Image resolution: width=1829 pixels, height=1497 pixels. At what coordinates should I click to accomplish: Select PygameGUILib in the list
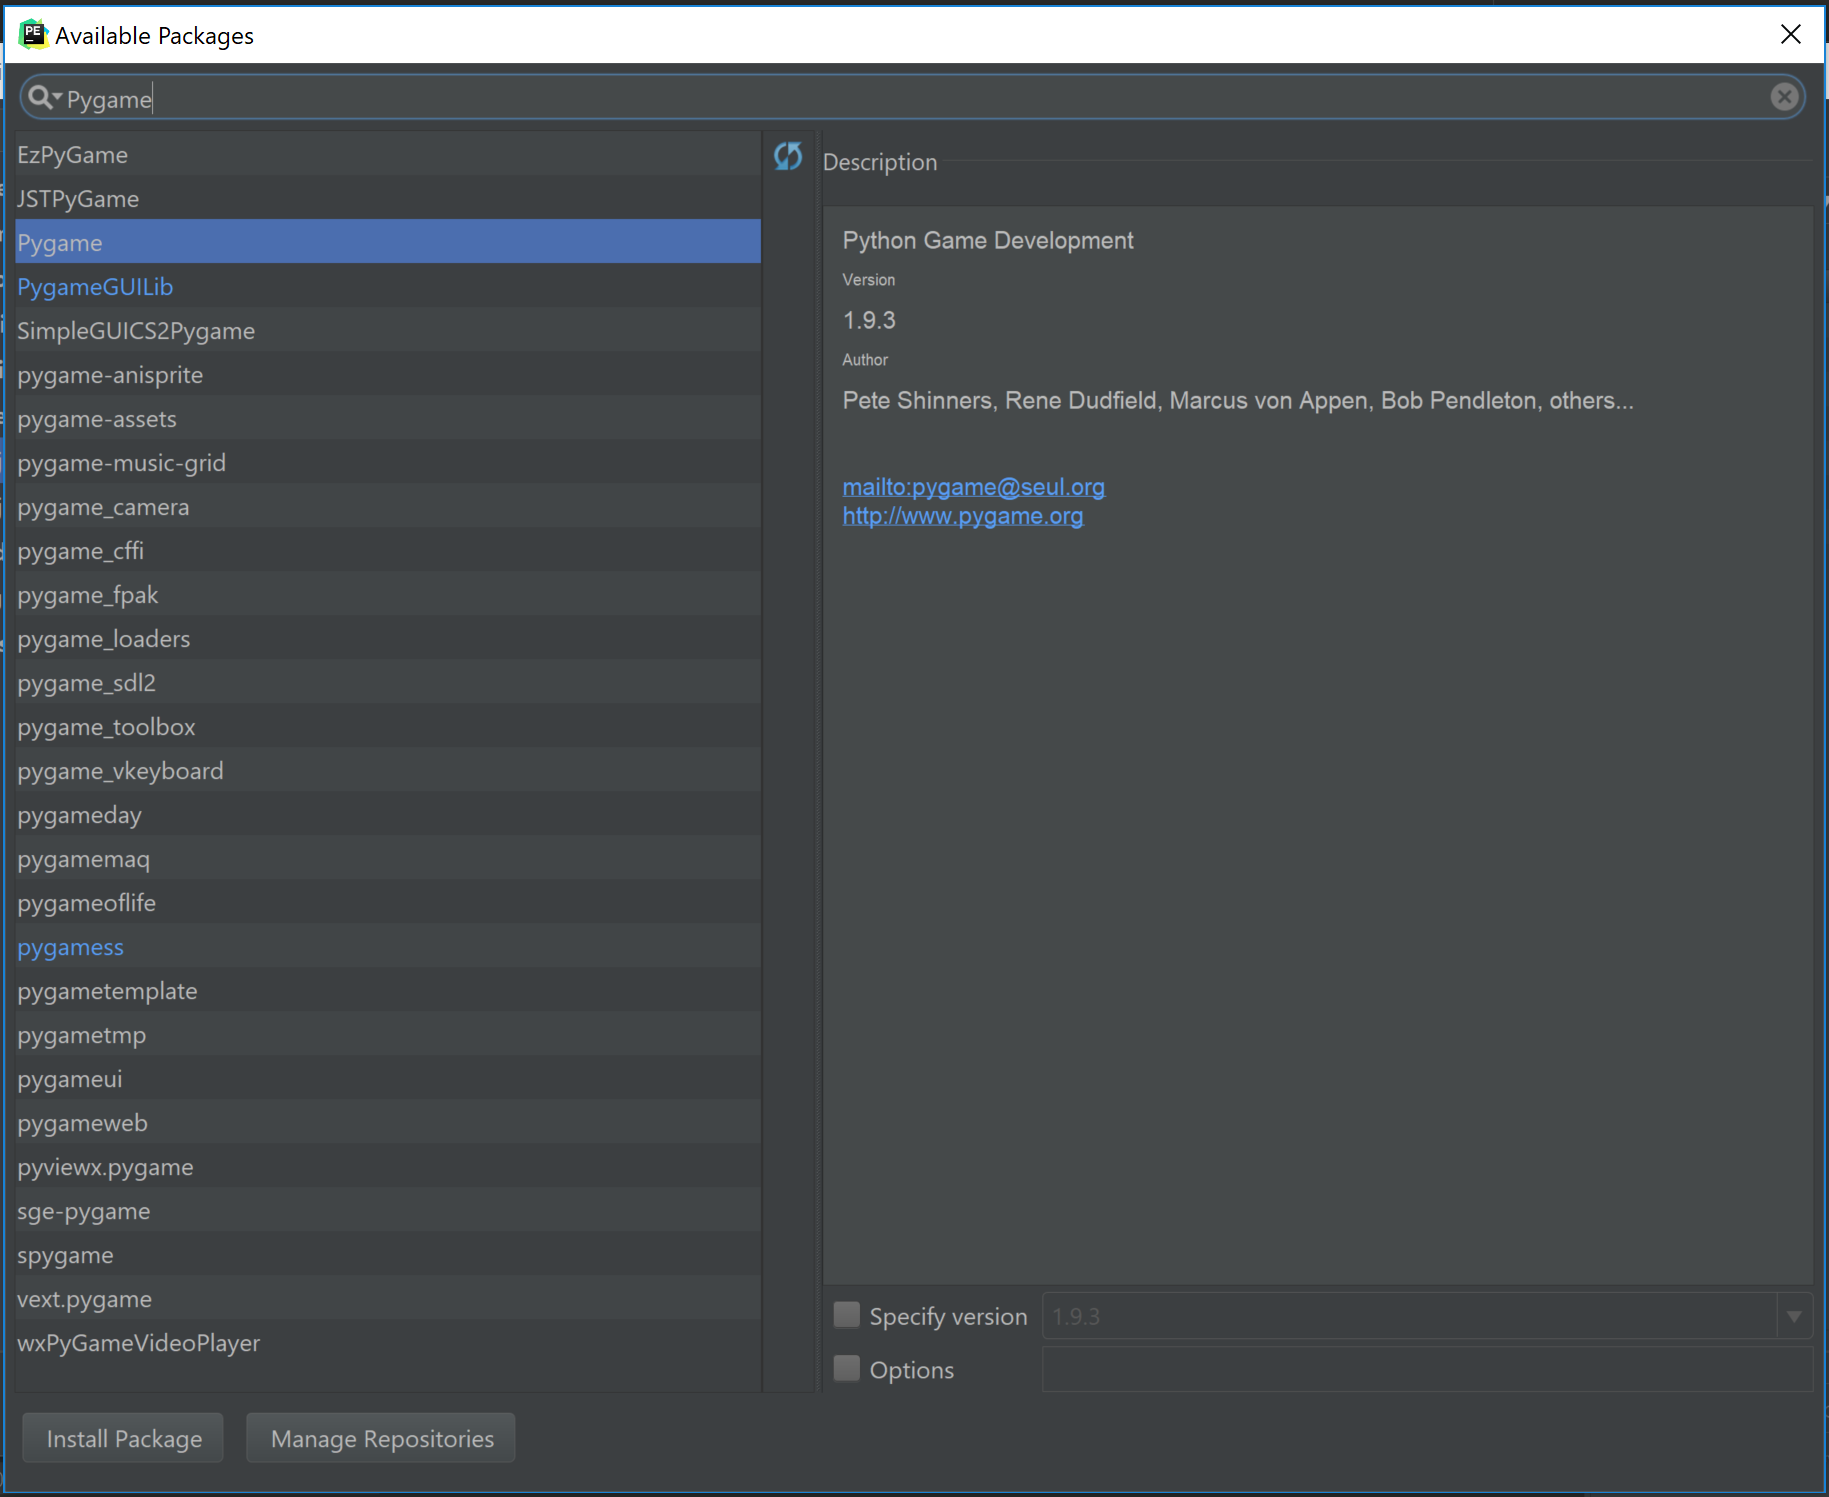388,287
